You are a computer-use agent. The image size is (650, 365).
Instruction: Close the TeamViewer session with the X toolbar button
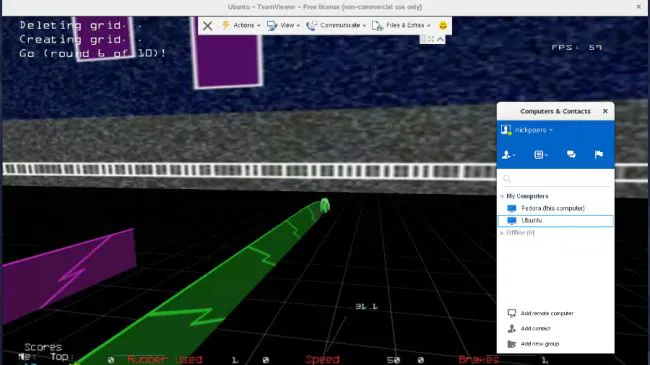[208, 26]
